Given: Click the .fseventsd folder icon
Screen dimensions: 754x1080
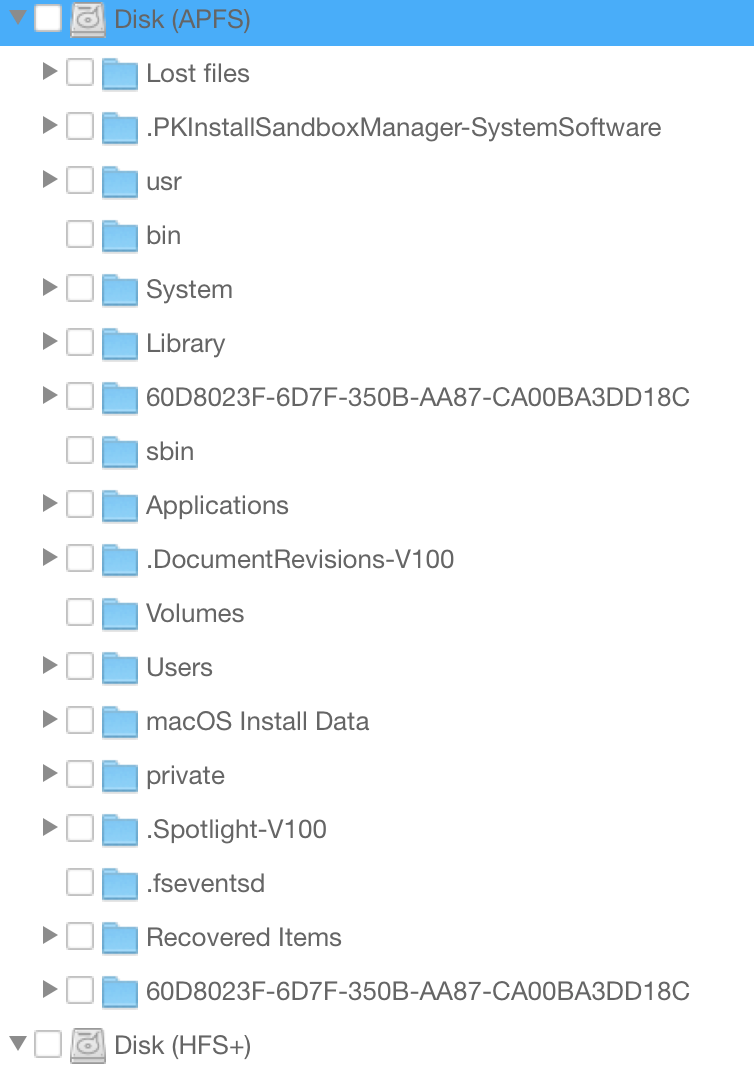Looking at the screenshot, I should pyautogui.click(x=120, y=884).
